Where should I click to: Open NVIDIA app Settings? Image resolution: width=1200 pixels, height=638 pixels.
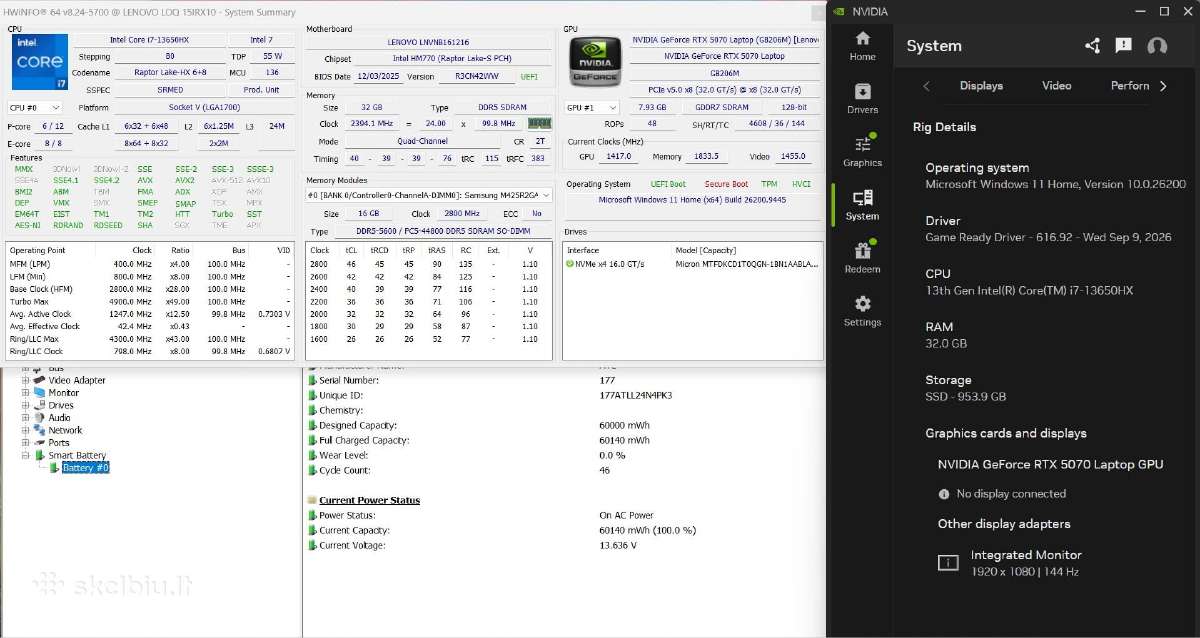862,311
